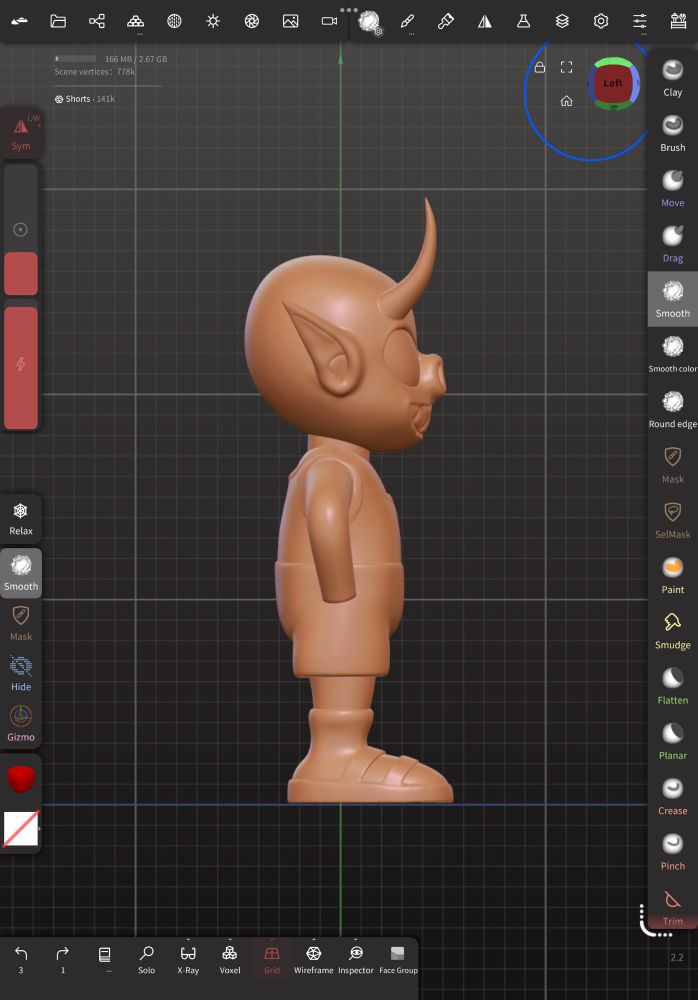
Task: Choose the Mask shortcut on left panel
Action: click(21, 623)
